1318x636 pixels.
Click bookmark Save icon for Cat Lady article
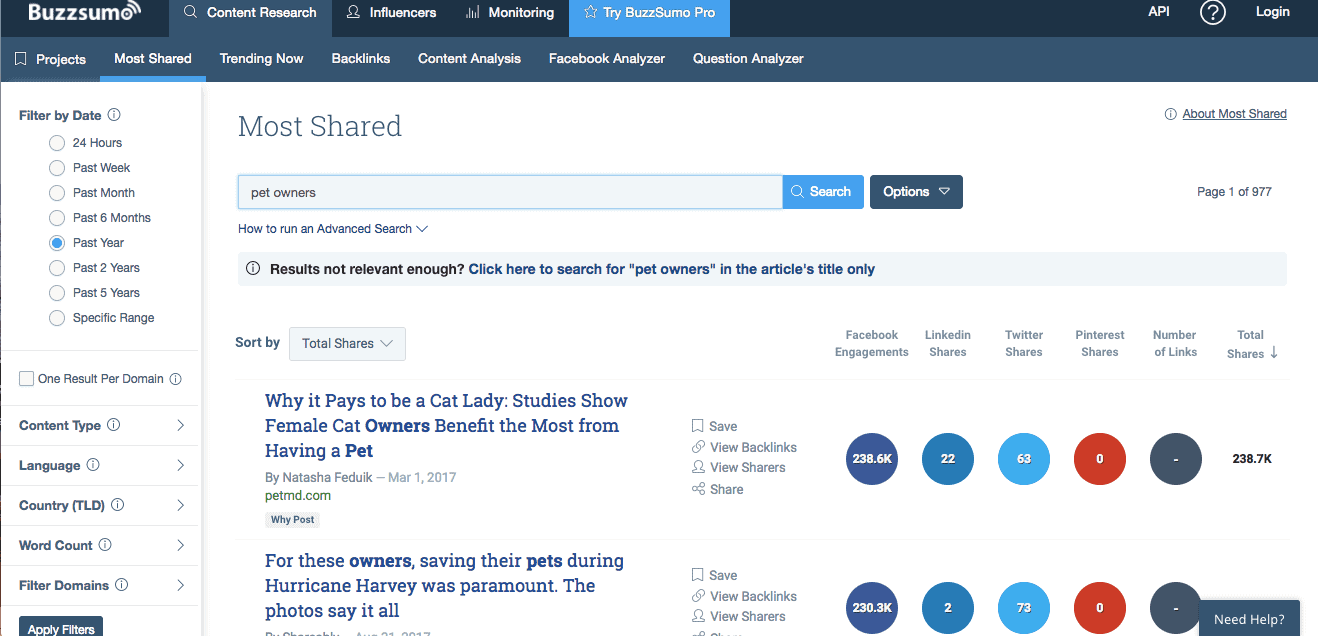point(698,426)
